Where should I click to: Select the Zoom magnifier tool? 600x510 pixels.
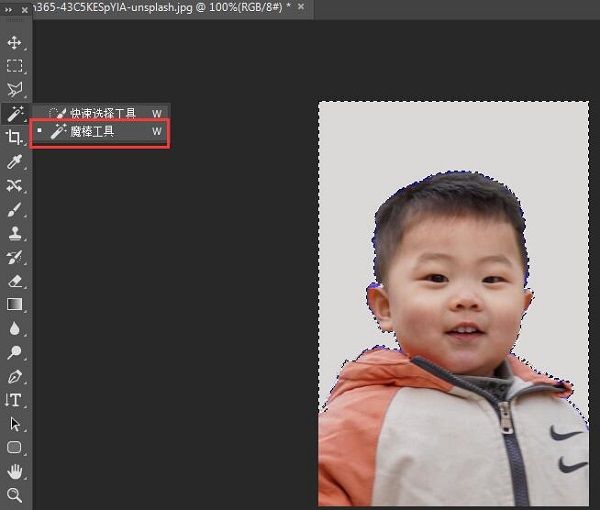(15, 495)
